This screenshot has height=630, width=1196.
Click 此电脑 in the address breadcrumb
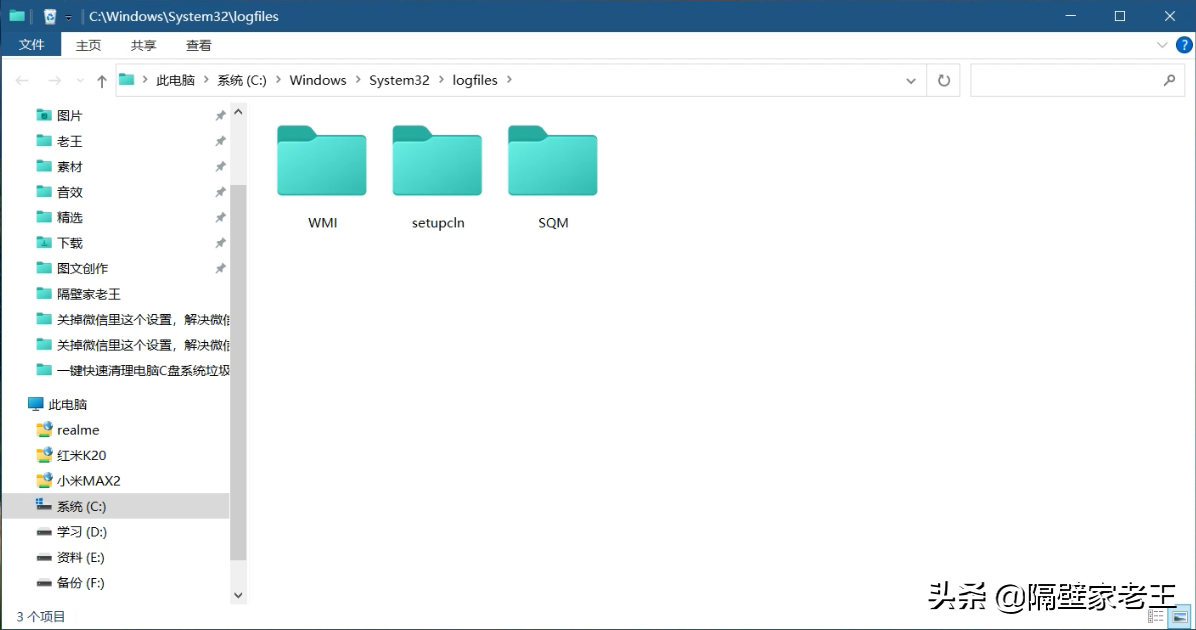point(175,80)
